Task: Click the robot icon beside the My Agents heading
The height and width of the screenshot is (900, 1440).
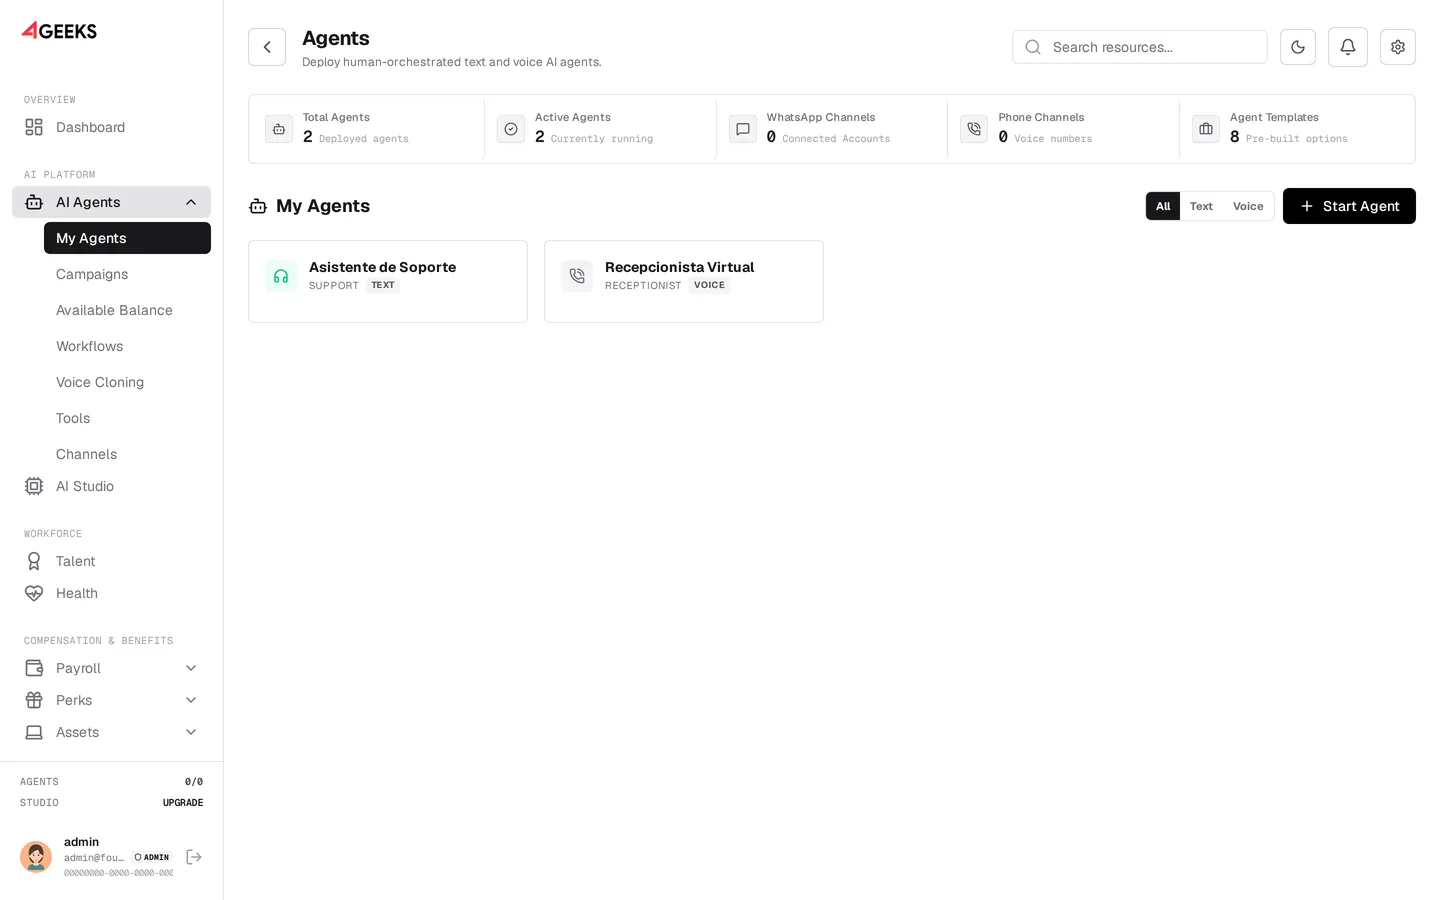Action: coord(258,206)
